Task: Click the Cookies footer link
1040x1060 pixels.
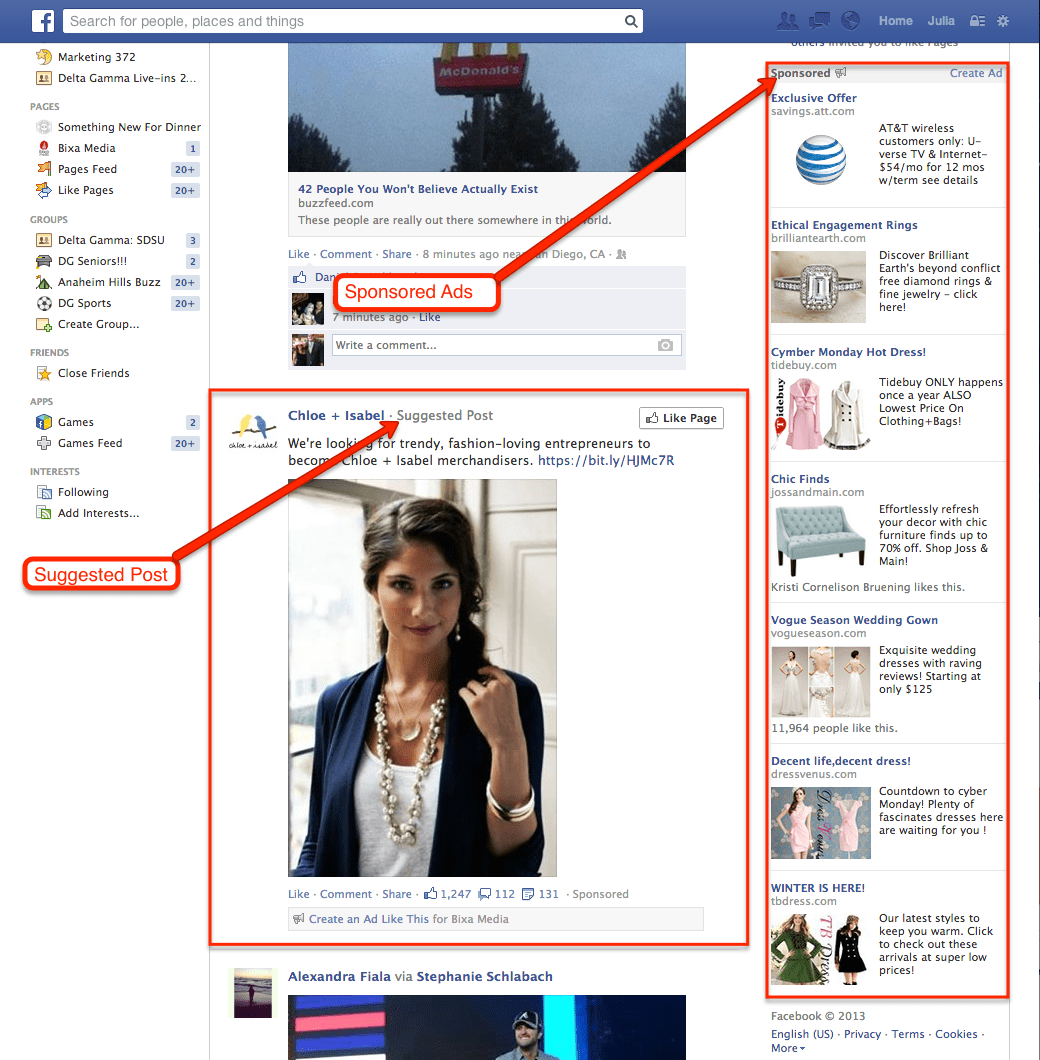Action: coord(956,1034)
